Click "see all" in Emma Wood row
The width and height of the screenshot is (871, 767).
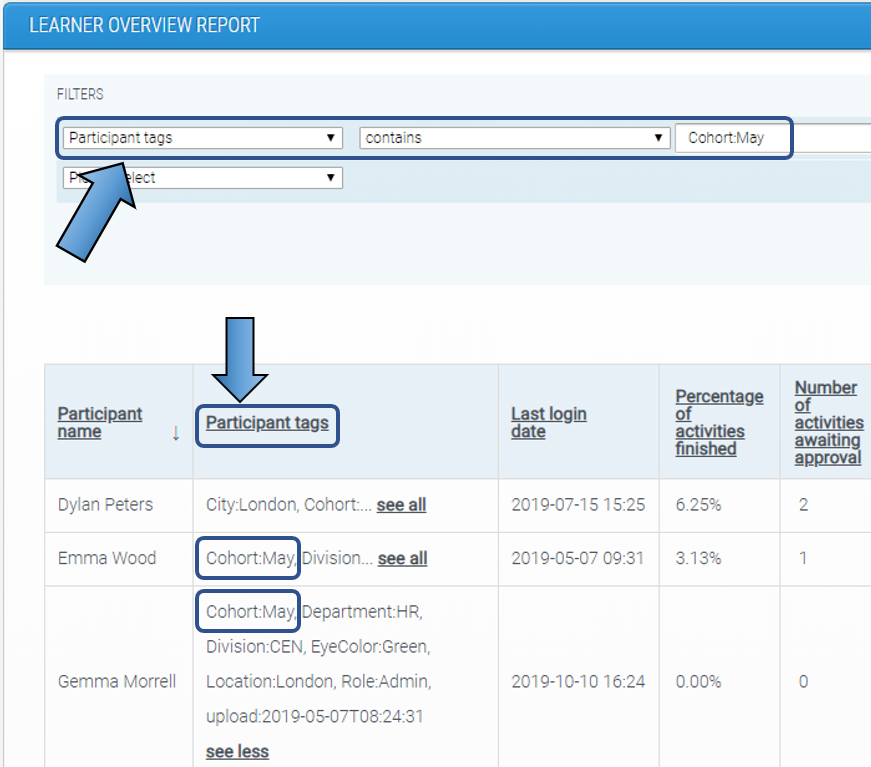[x=402, y=558]
